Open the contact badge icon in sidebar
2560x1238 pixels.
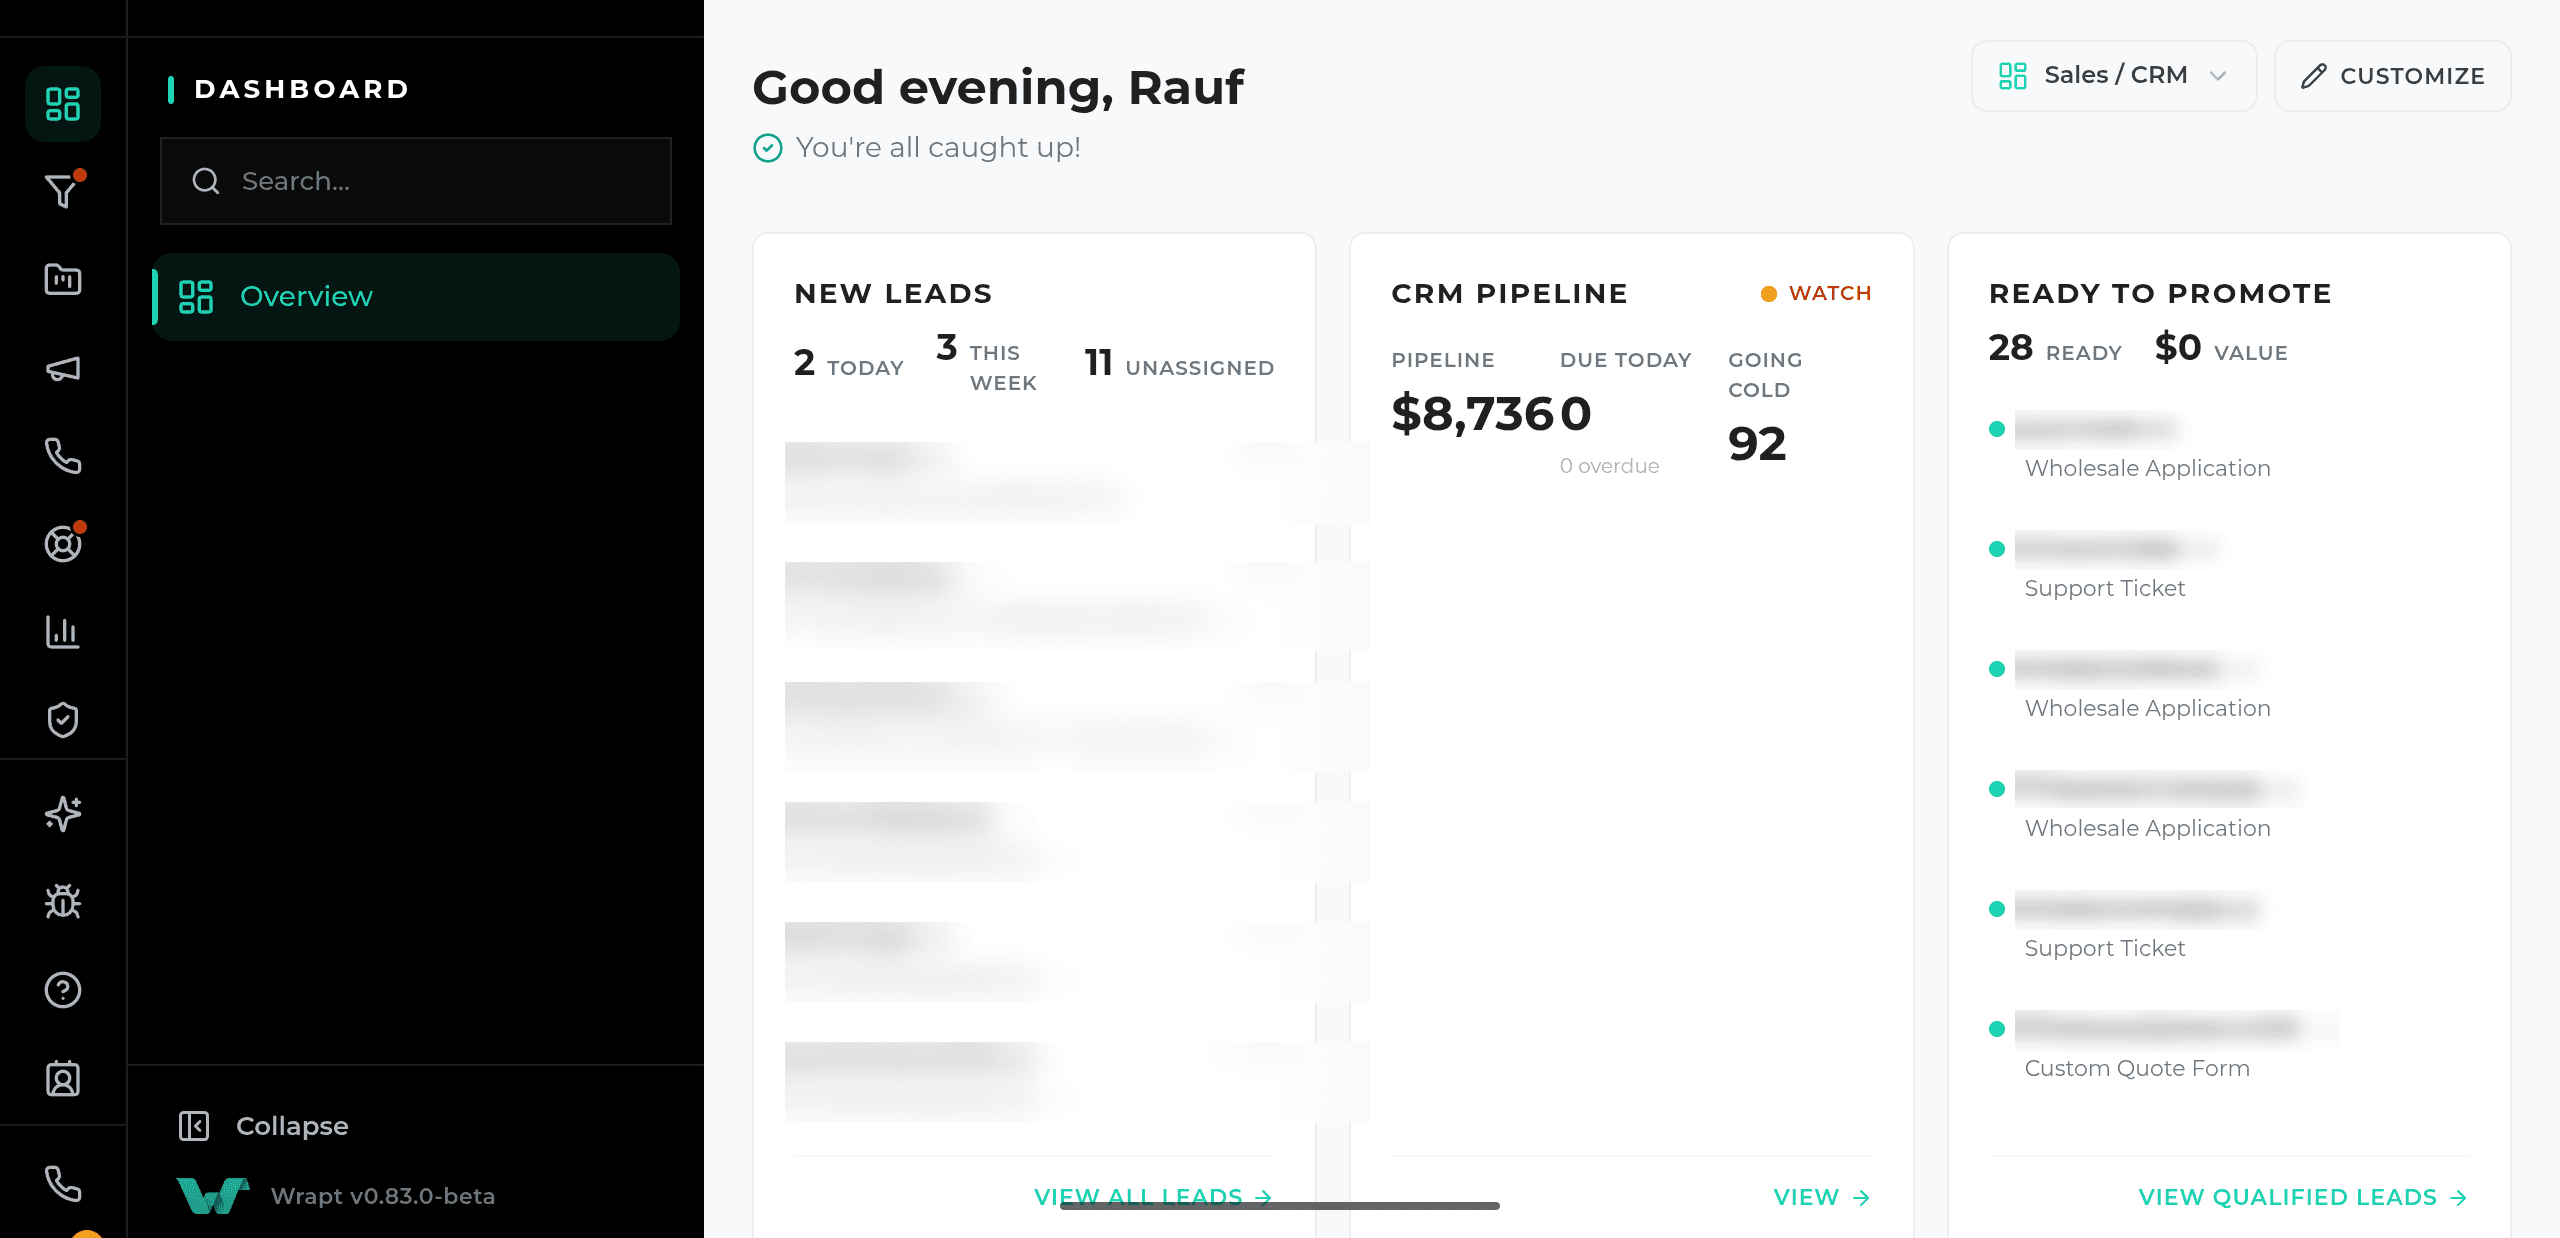click(x=63, y=1079)
